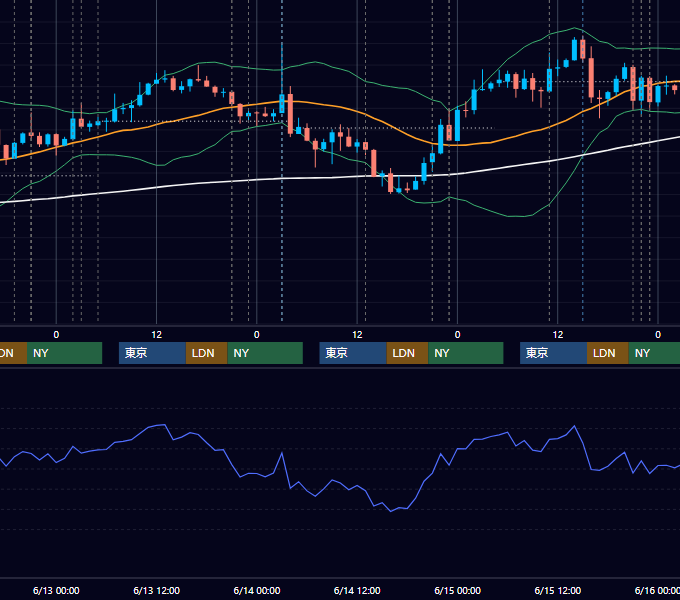Select the 東京 session block for 6/14

(353, 353)
